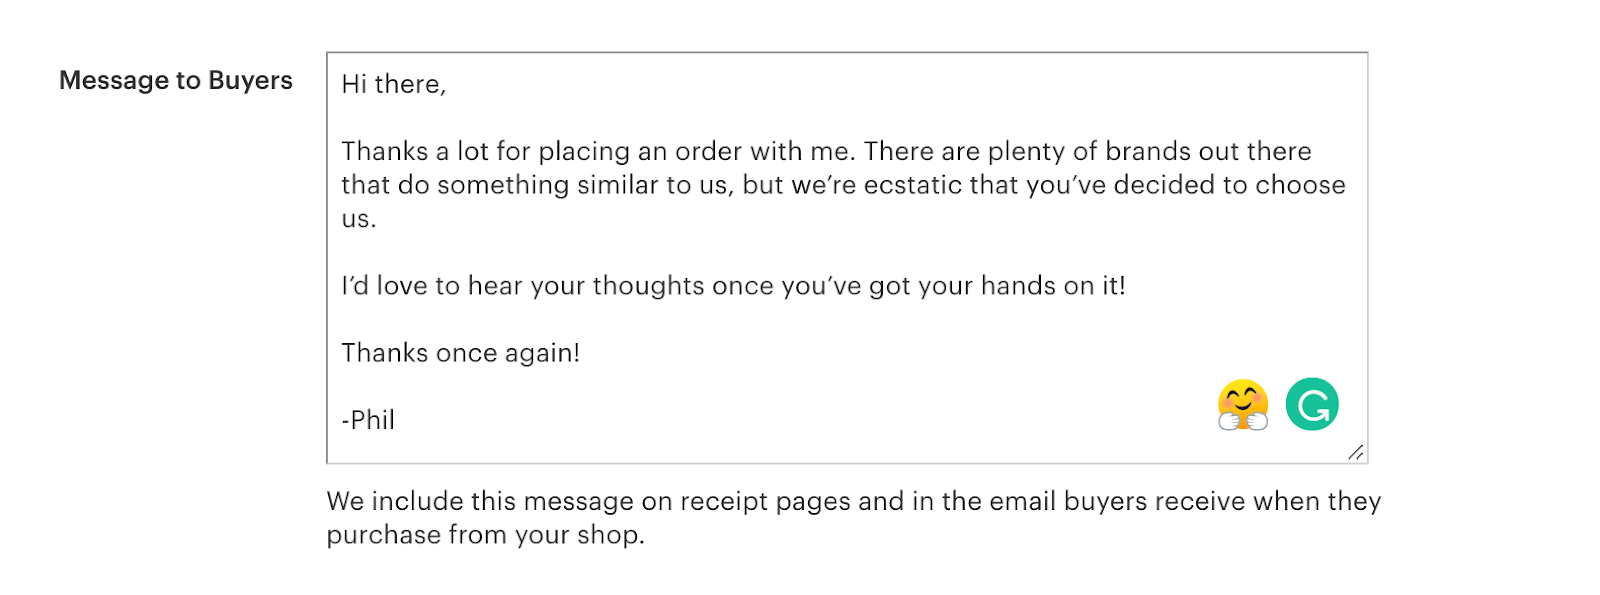Place cursor after 'us.' on short line
The image size is (1600, 595).
point(378,219)
